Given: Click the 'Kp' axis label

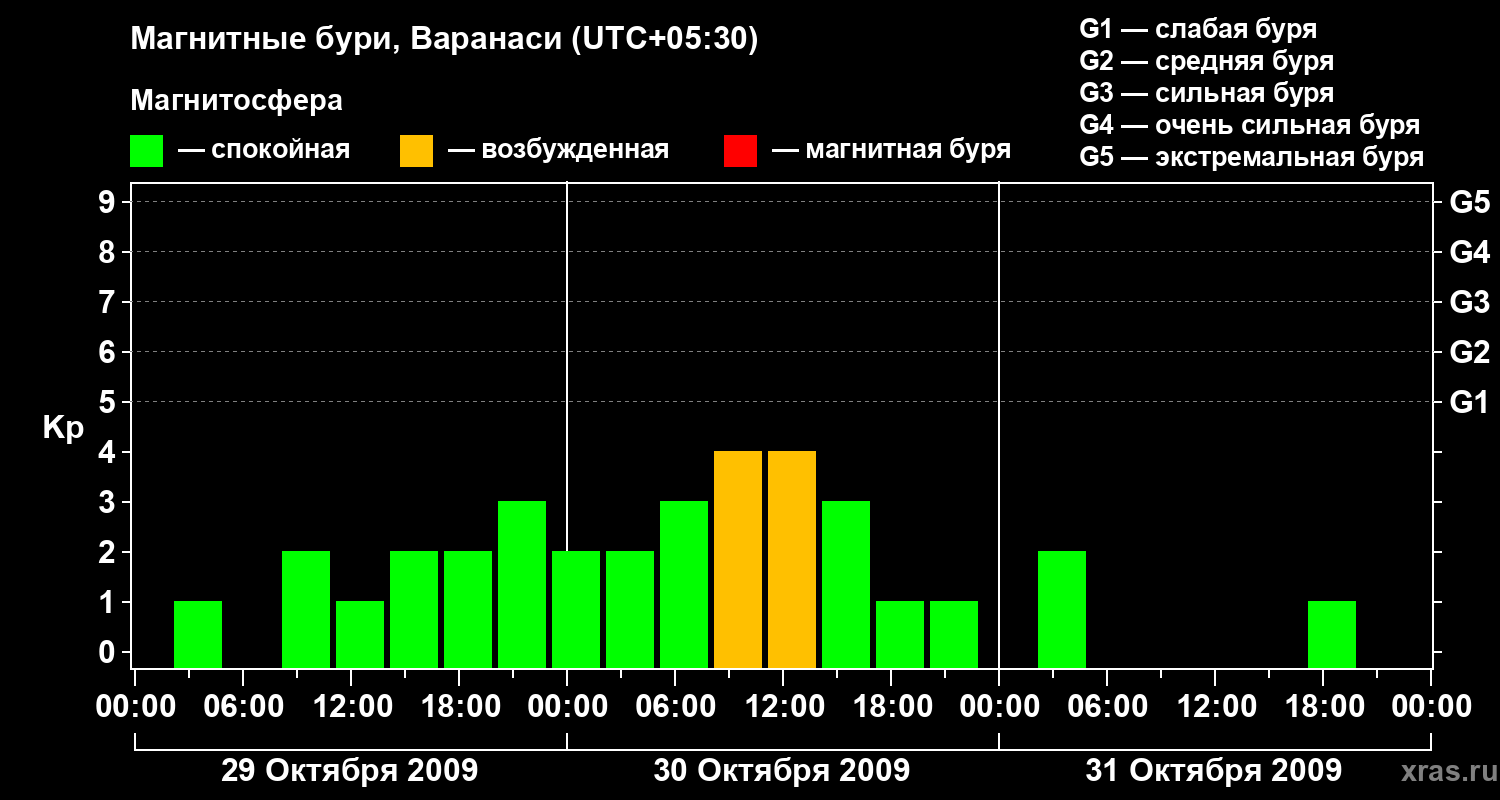Looking at the screenshot, I should pos(63,428).
